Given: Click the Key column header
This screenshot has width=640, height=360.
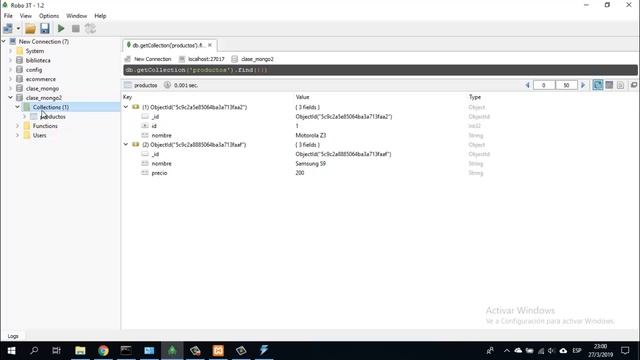Looking at the screenshot, I should pos(127,97).
